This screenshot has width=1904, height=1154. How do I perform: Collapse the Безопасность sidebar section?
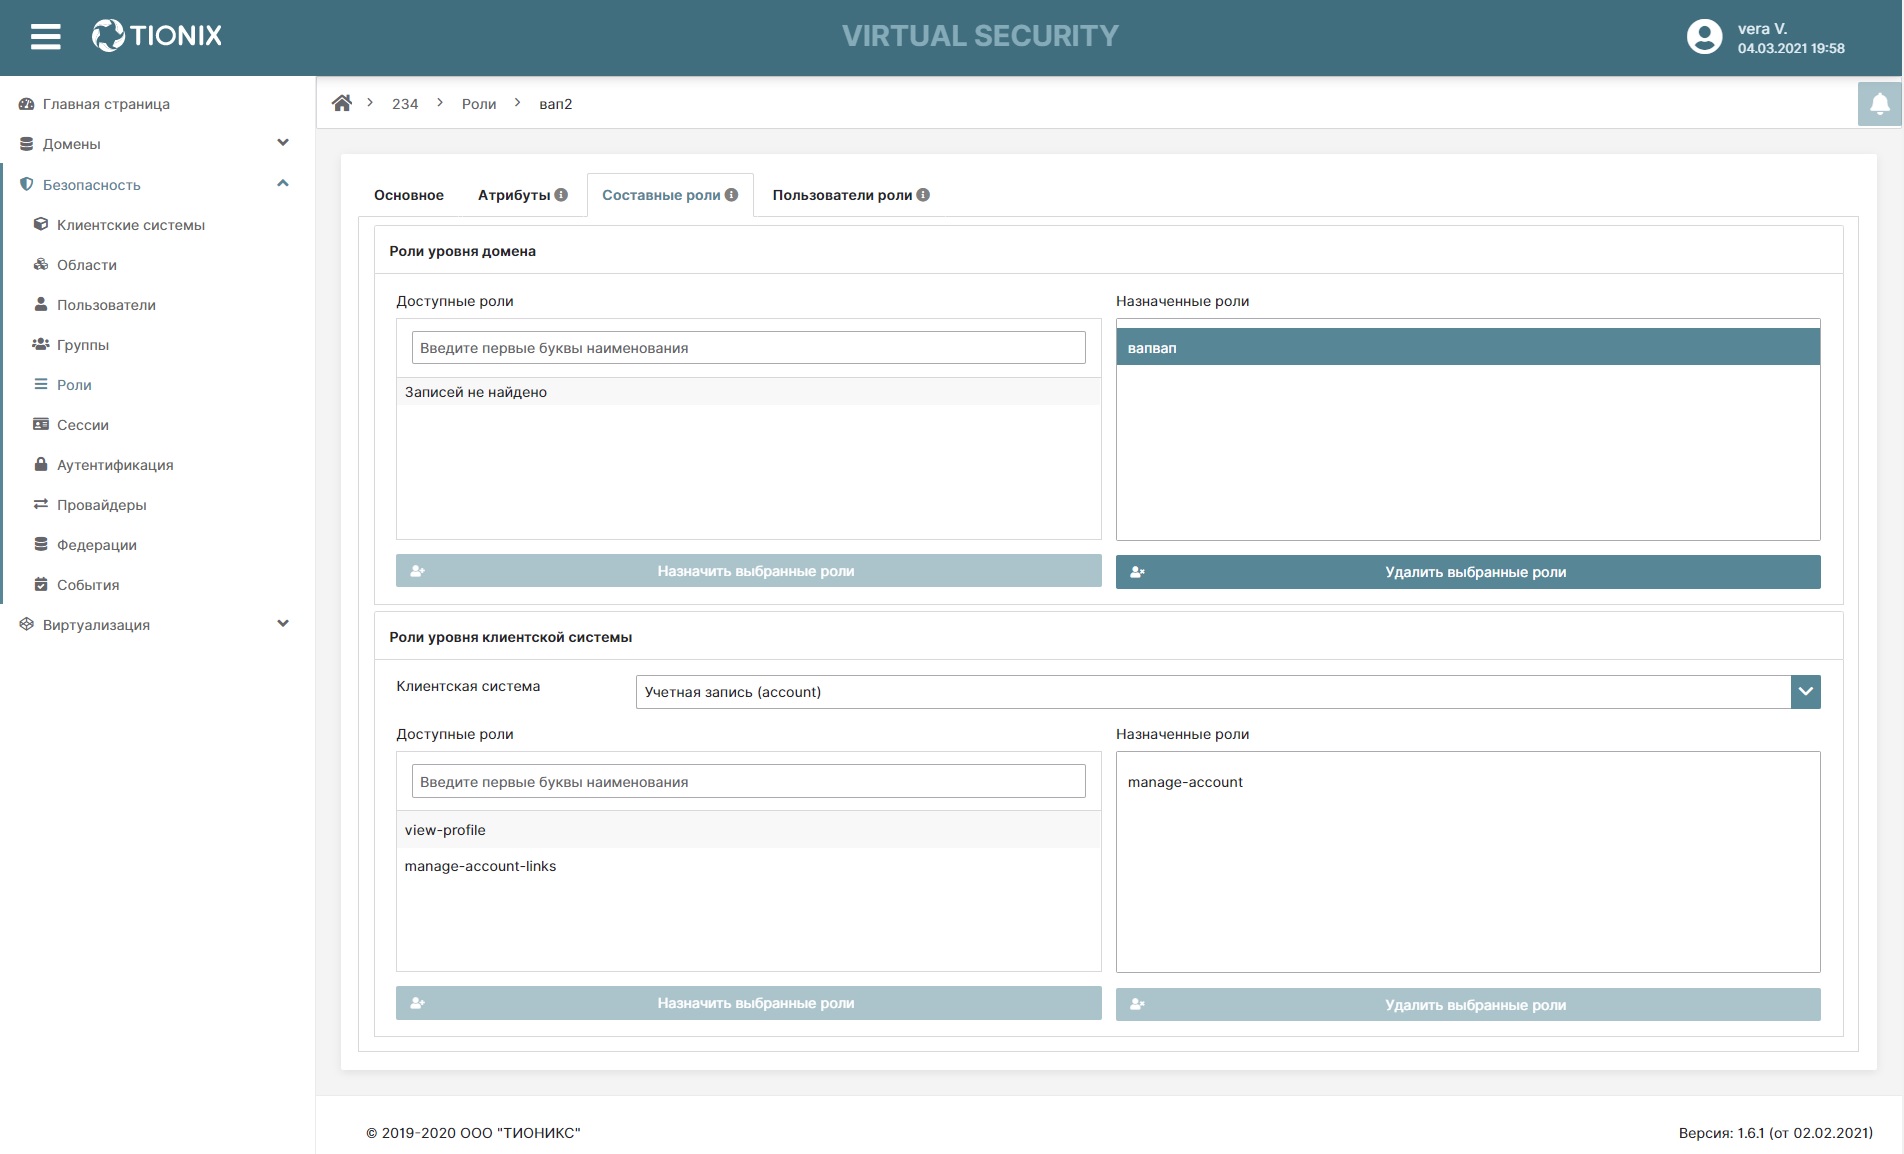[283, 184]
